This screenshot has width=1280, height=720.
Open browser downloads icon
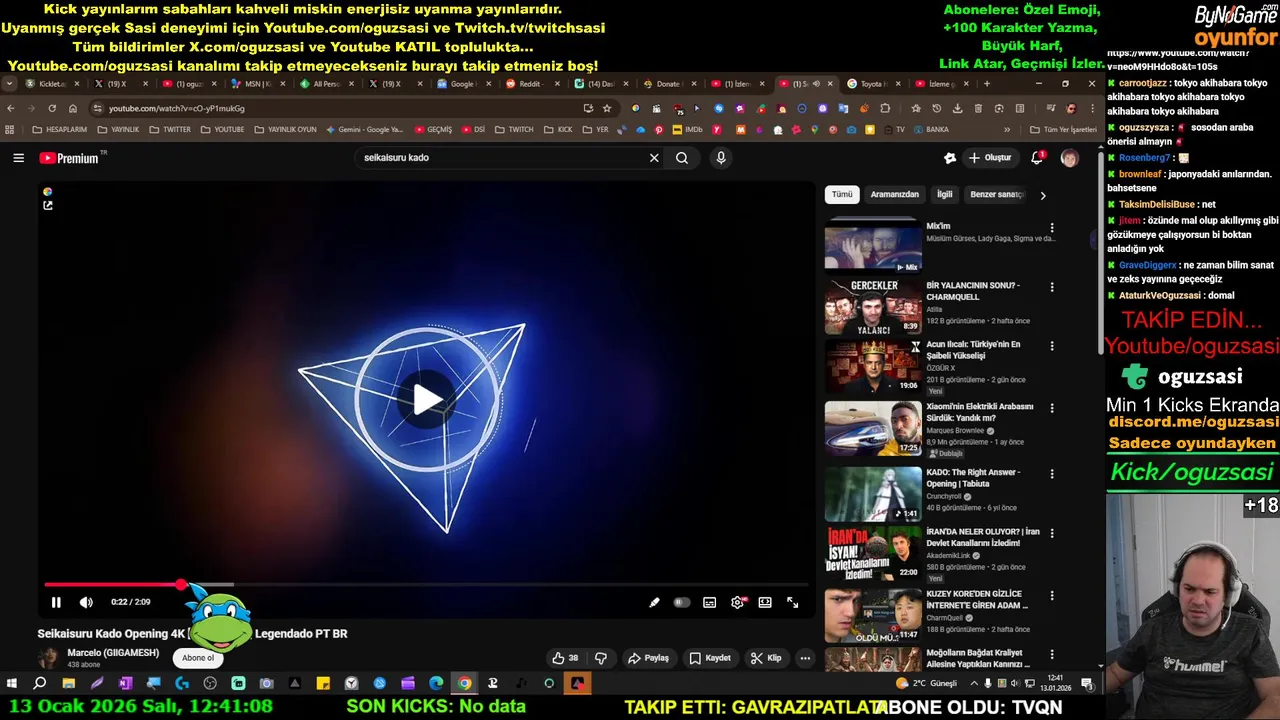(957, 108)
